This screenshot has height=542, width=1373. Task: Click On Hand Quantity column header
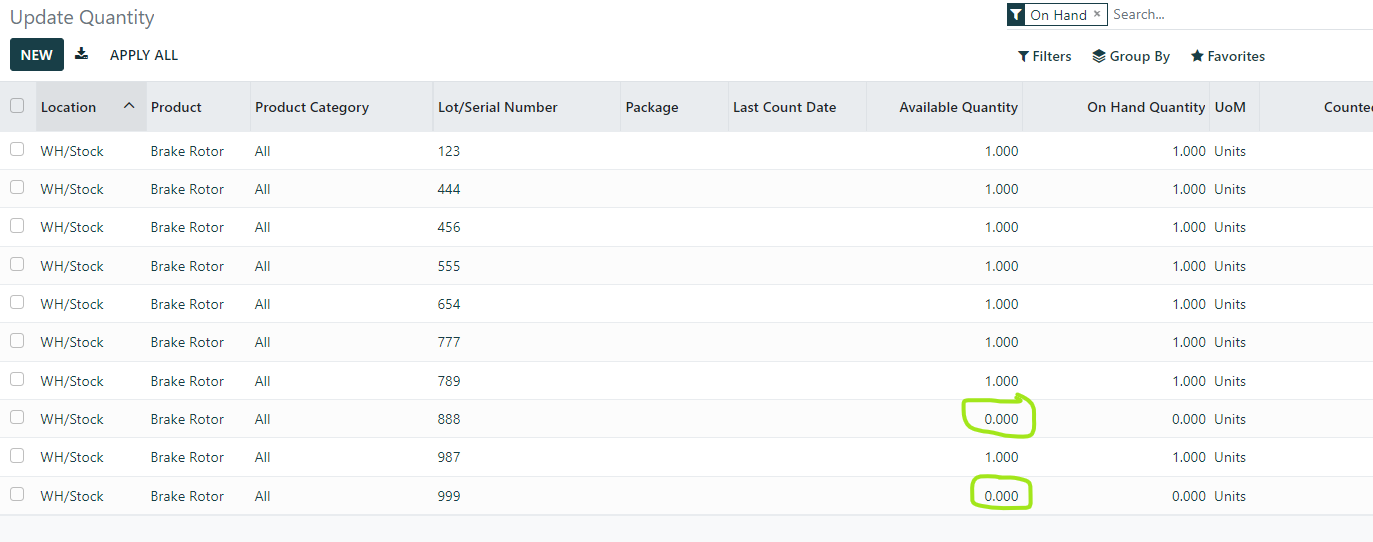(x=1146, y=107)
